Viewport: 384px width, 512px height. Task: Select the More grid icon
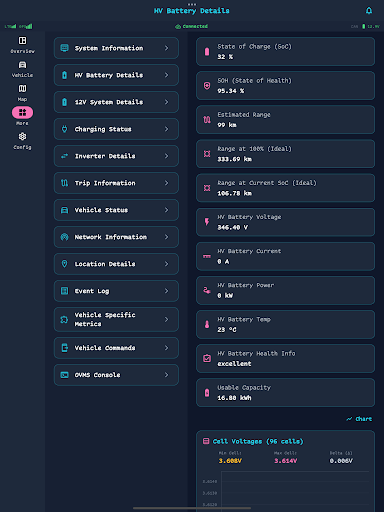point(22,113)
